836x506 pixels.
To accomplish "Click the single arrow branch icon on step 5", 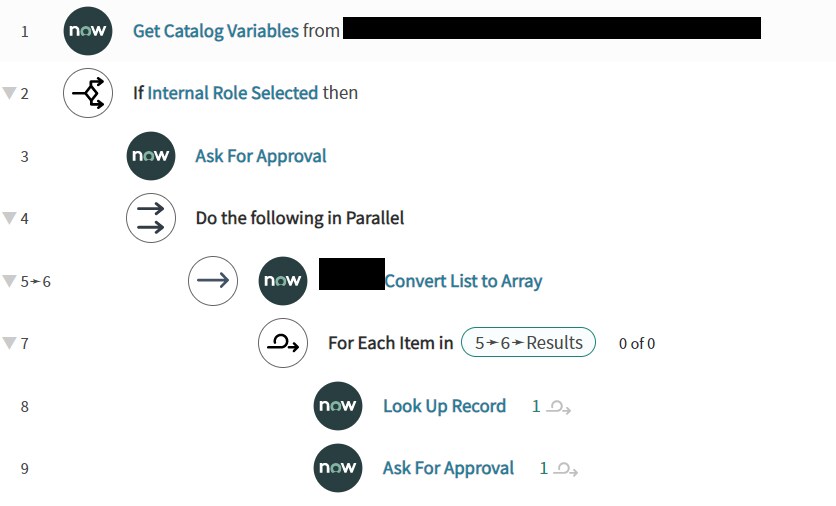I will [213, 281].
